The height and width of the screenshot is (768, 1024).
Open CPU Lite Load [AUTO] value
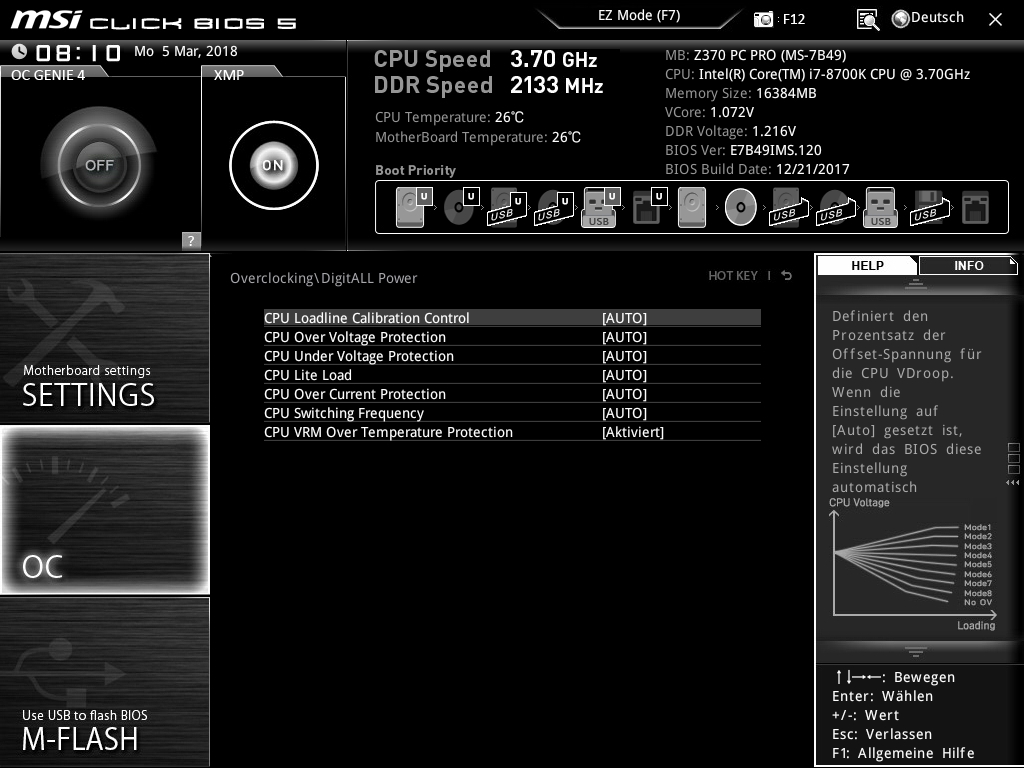pos(624,375)
